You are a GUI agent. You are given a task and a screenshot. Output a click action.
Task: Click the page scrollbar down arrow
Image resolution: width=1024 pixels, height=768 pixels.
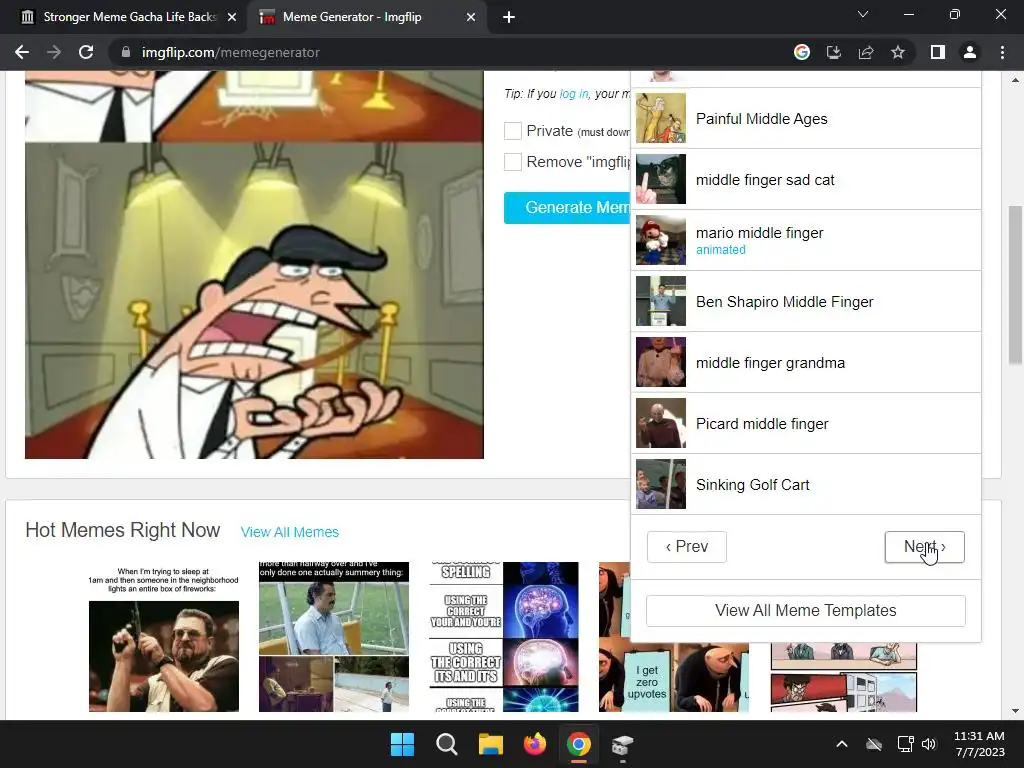click(x=1015, y=711)
